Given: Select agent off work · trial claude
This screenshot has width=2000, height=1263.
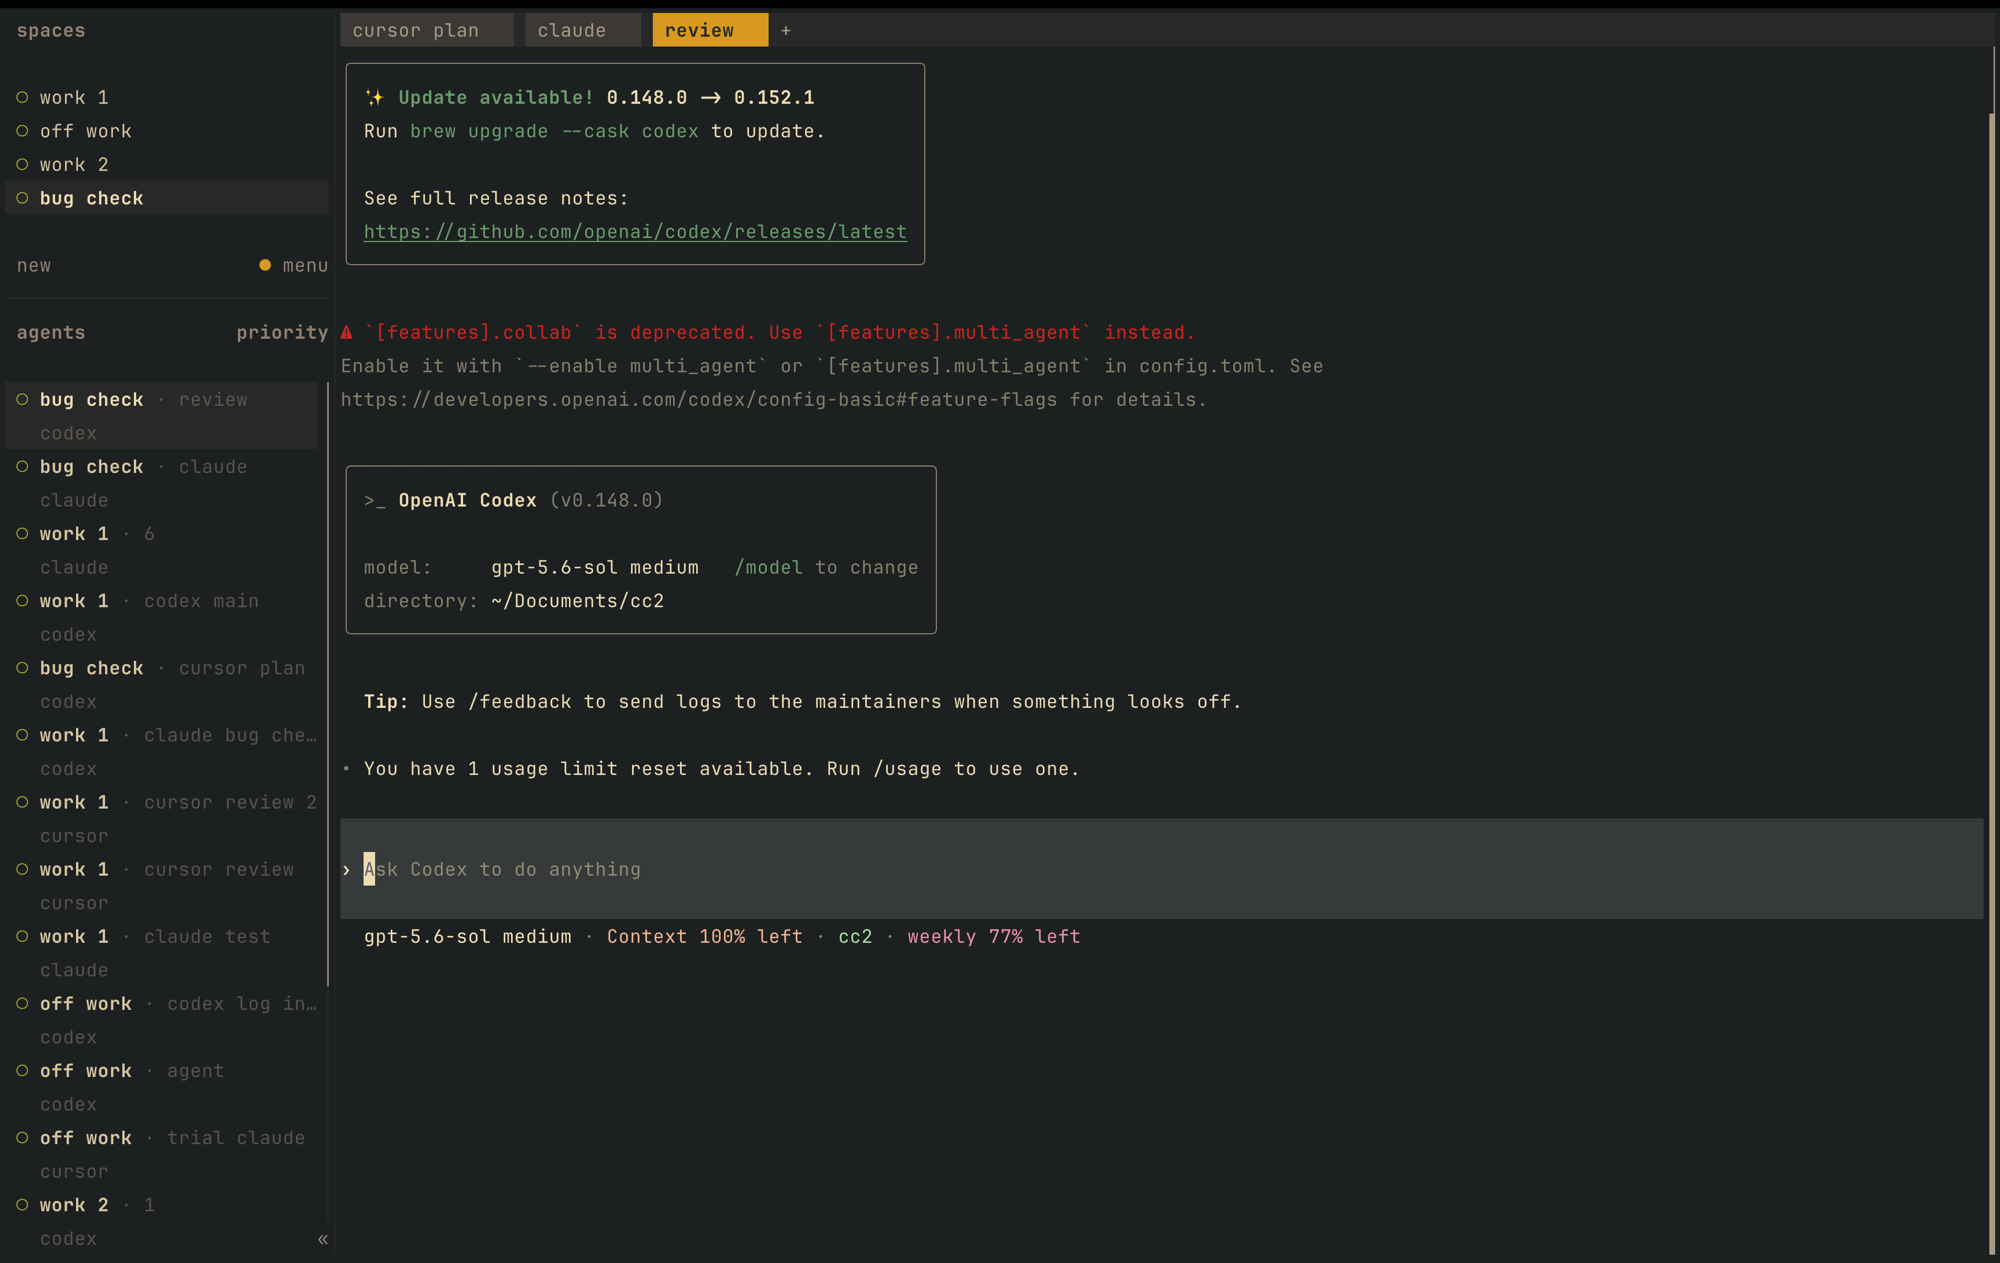Looking at the screenshot, I should pos(162,1153).
